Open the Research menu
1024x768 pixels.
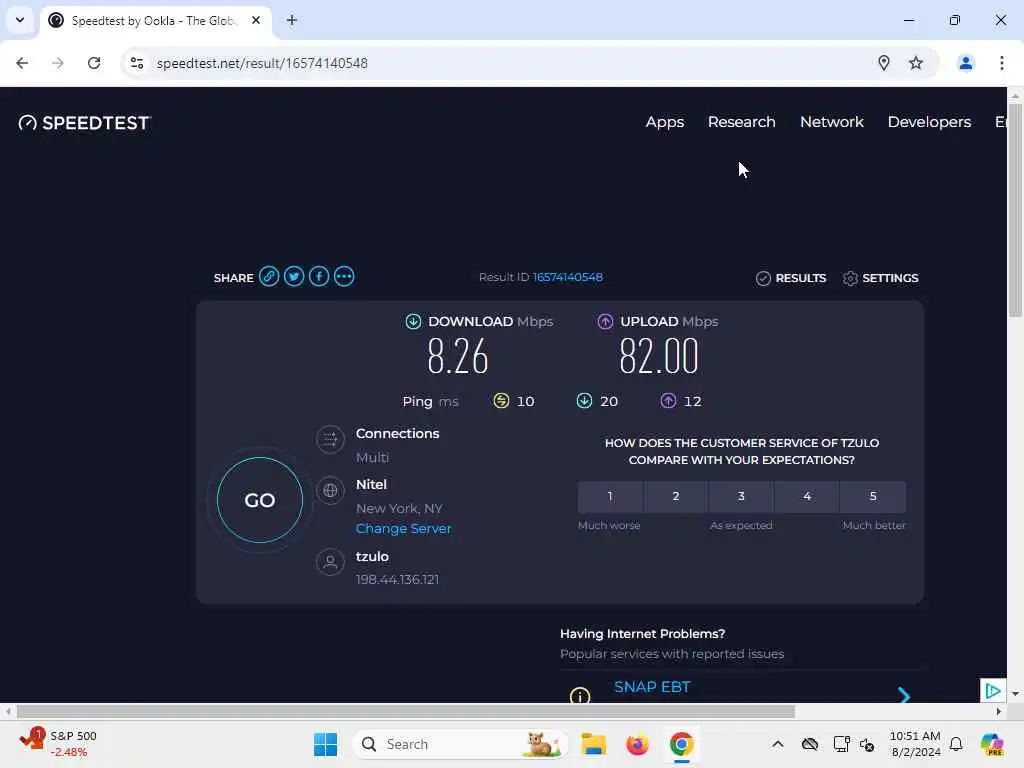742,122
